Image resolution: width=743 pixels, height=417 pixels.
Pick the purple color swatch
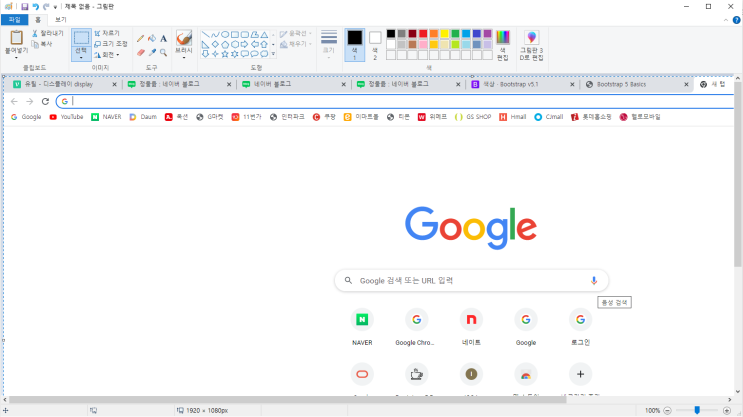tap(488, 33)
